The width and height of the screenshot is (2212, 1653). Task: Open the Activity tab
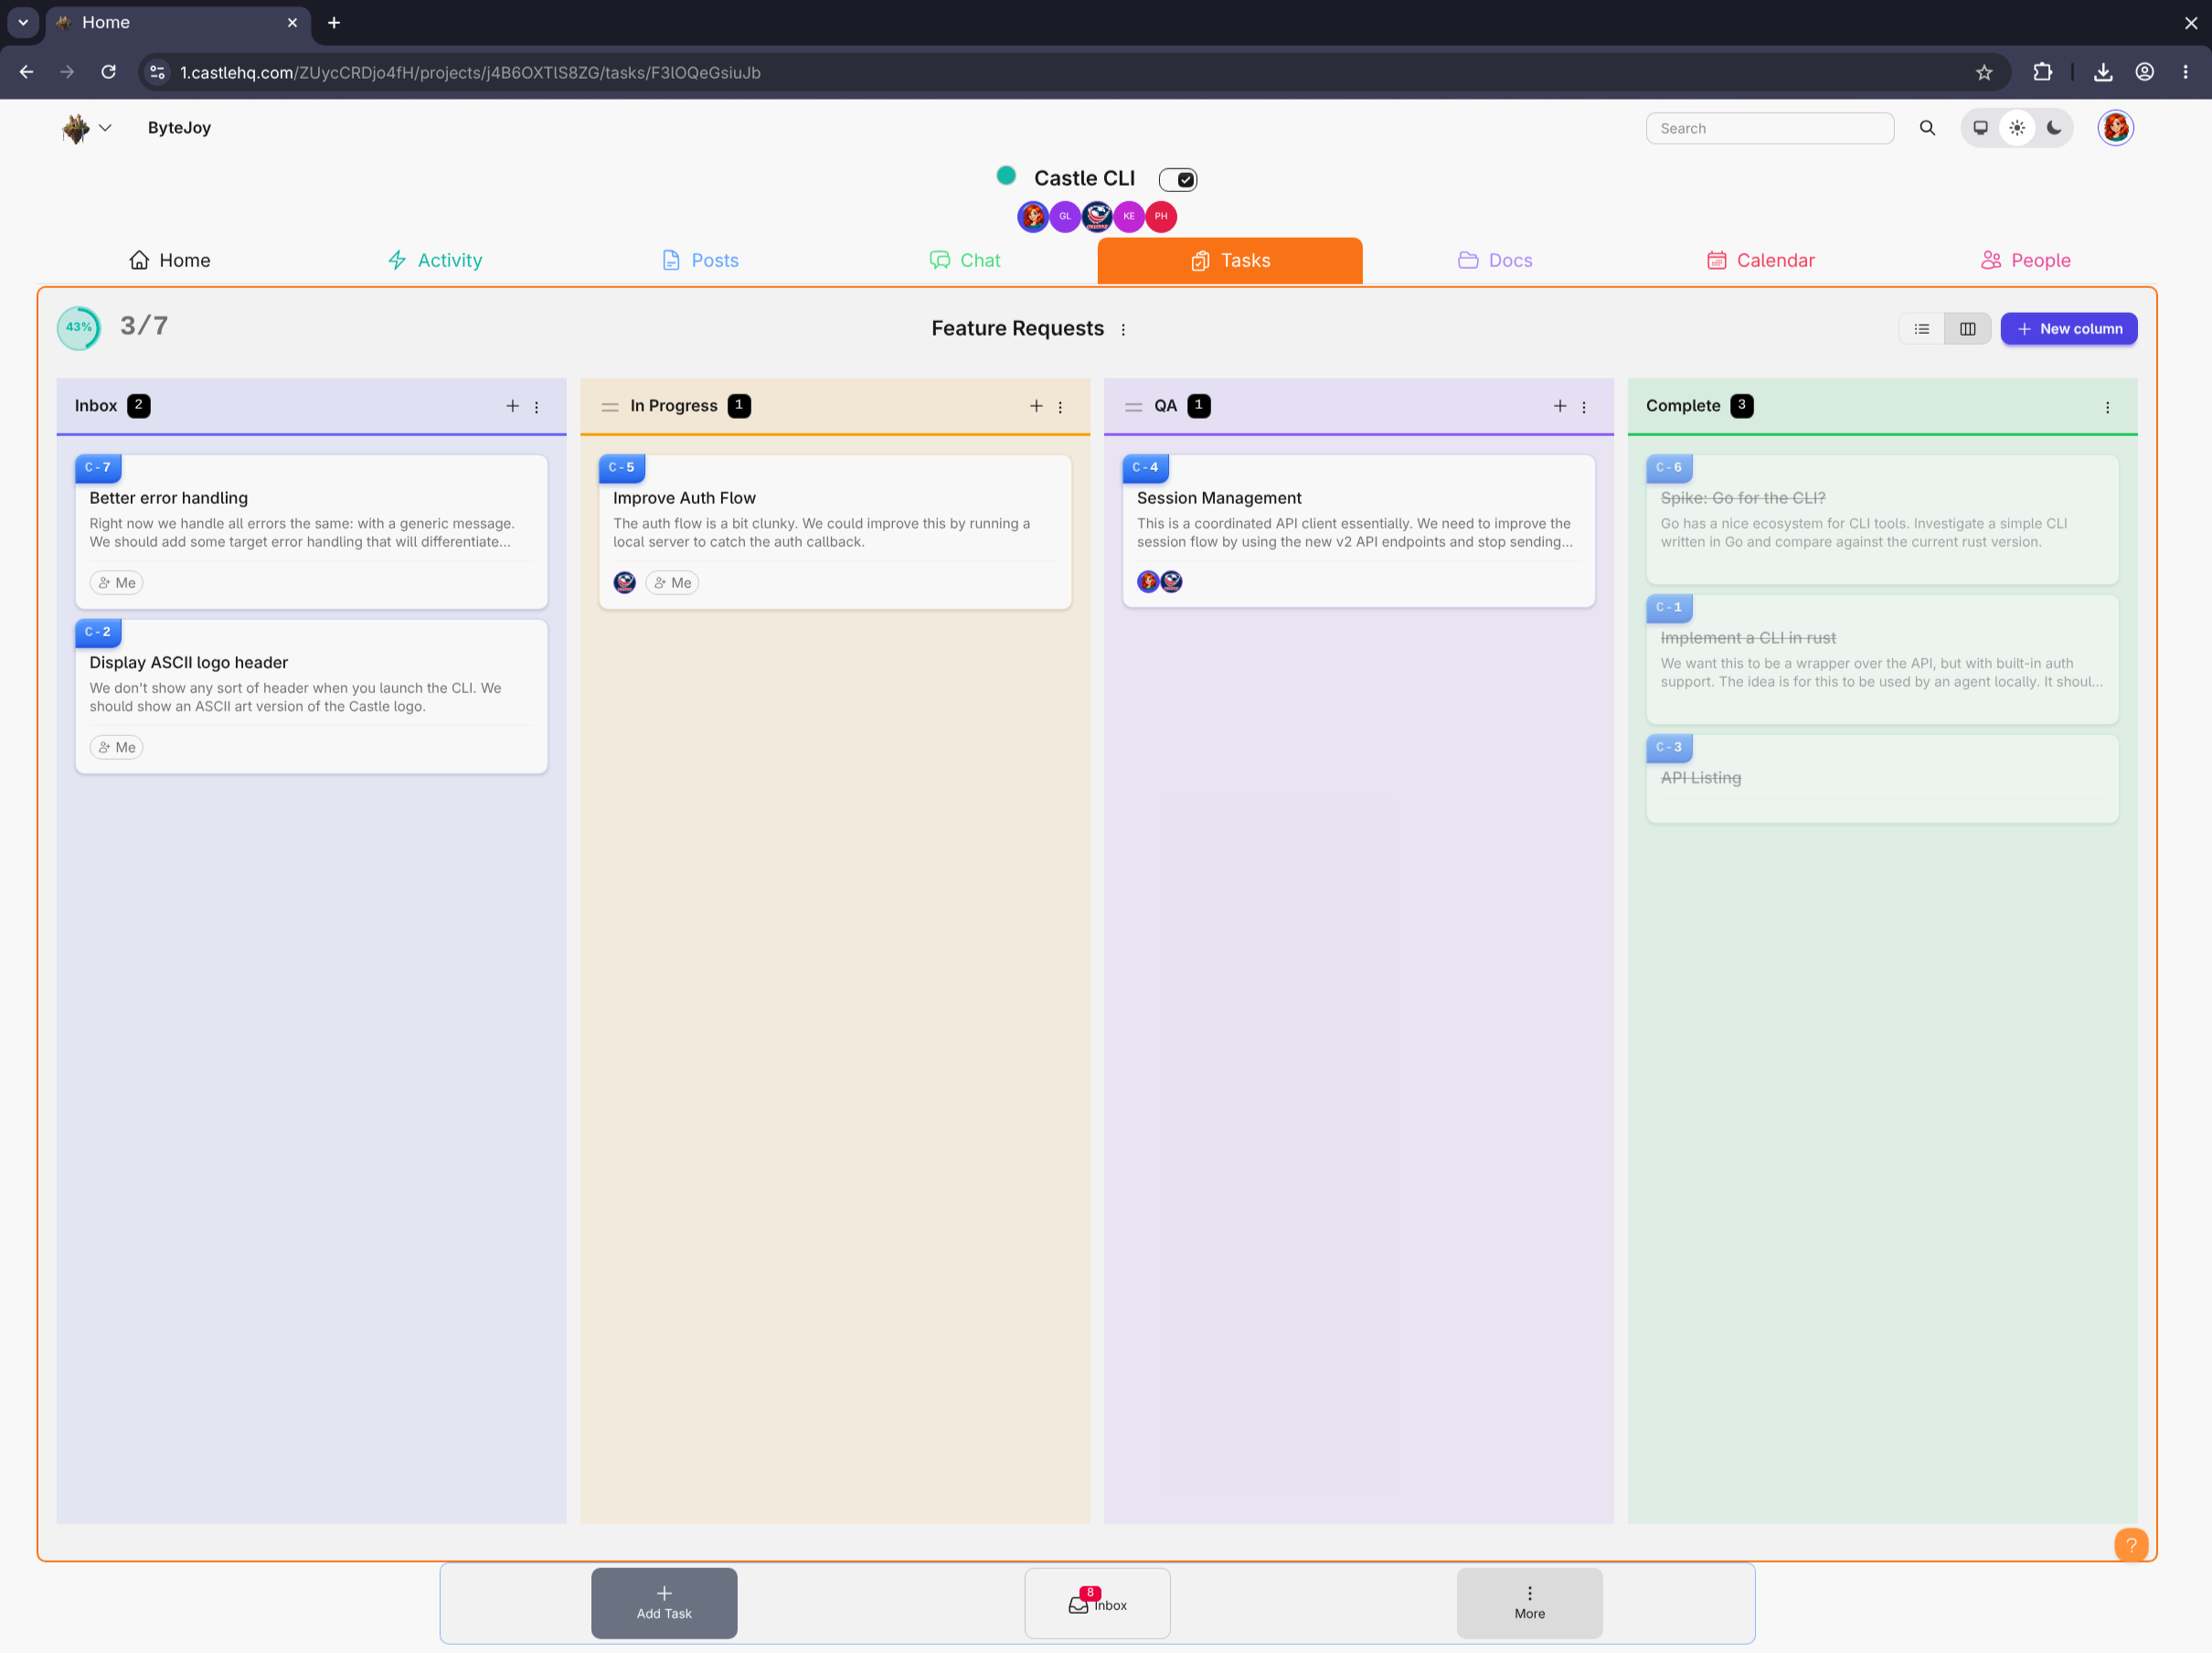click(435, 260)
